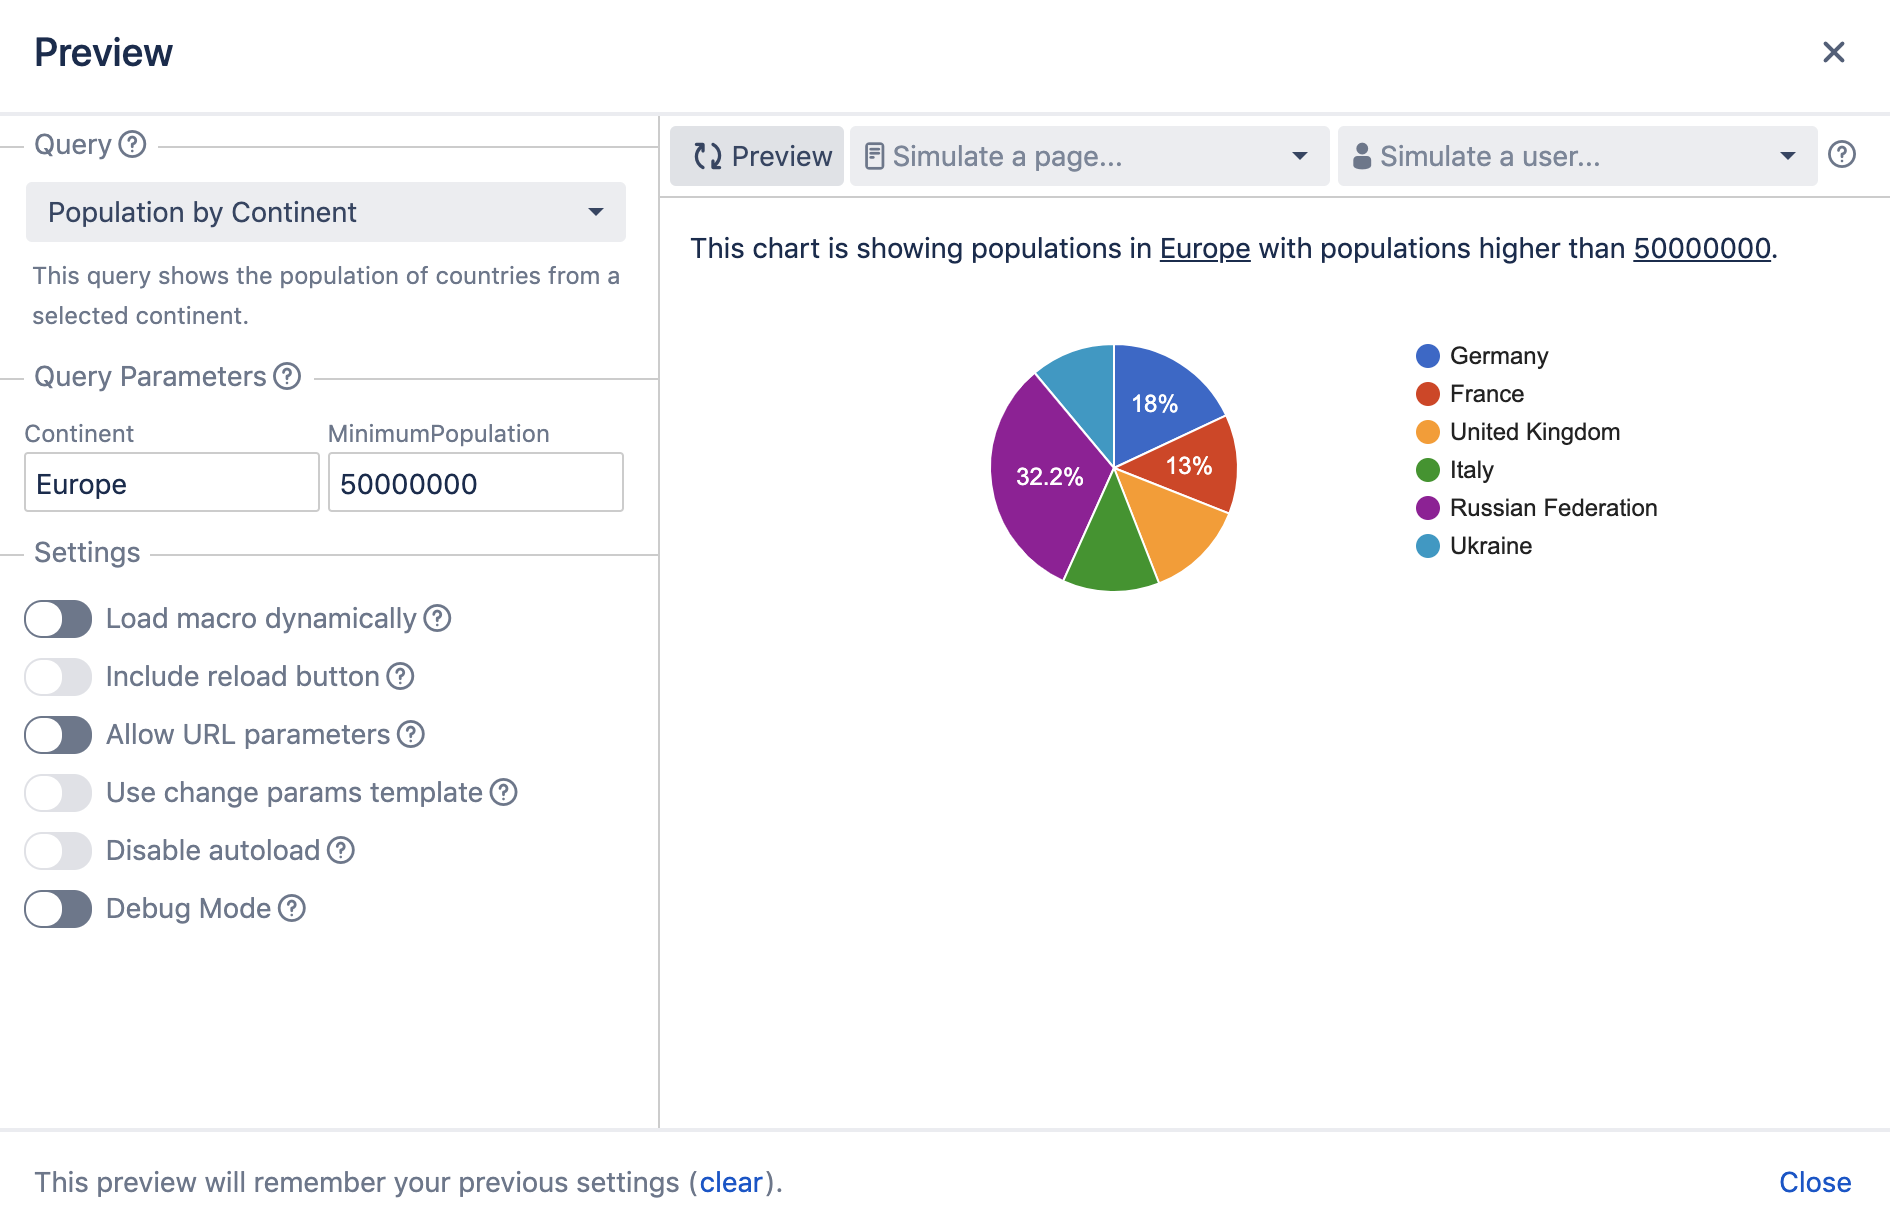Toggle Debug Mode switch
The width and height of the screenshot is (1890, 1230).
58,909
